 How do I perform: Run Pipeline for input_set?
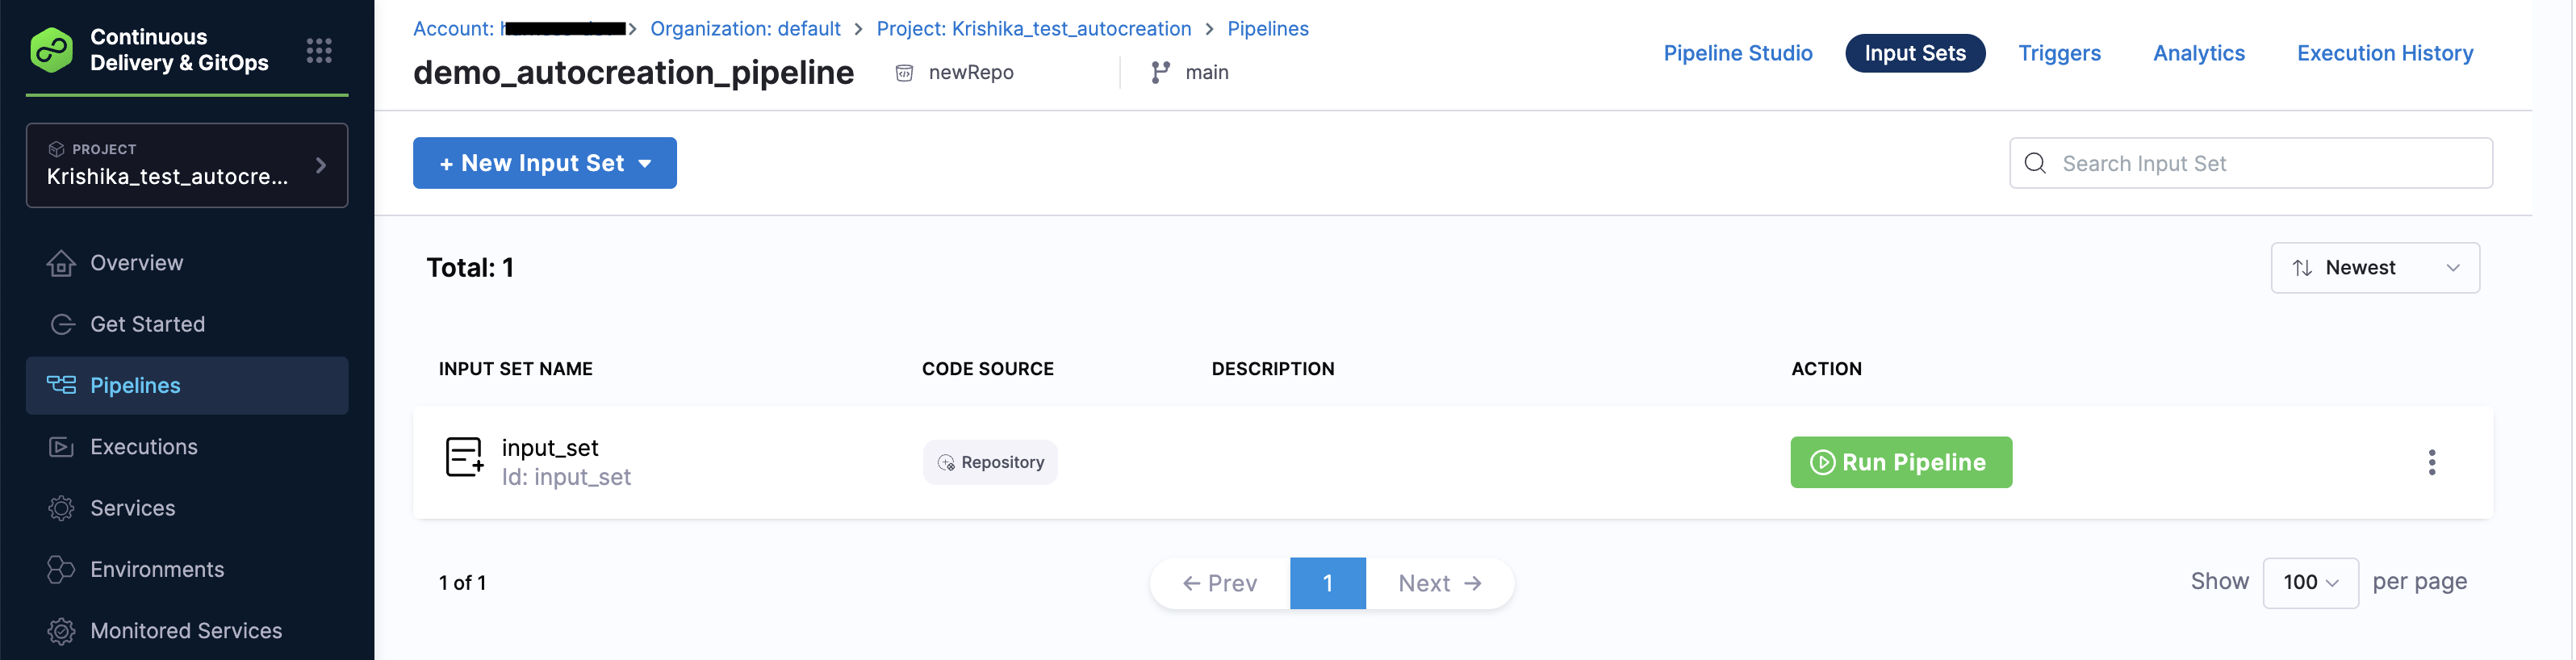(x=1900, y=462)
